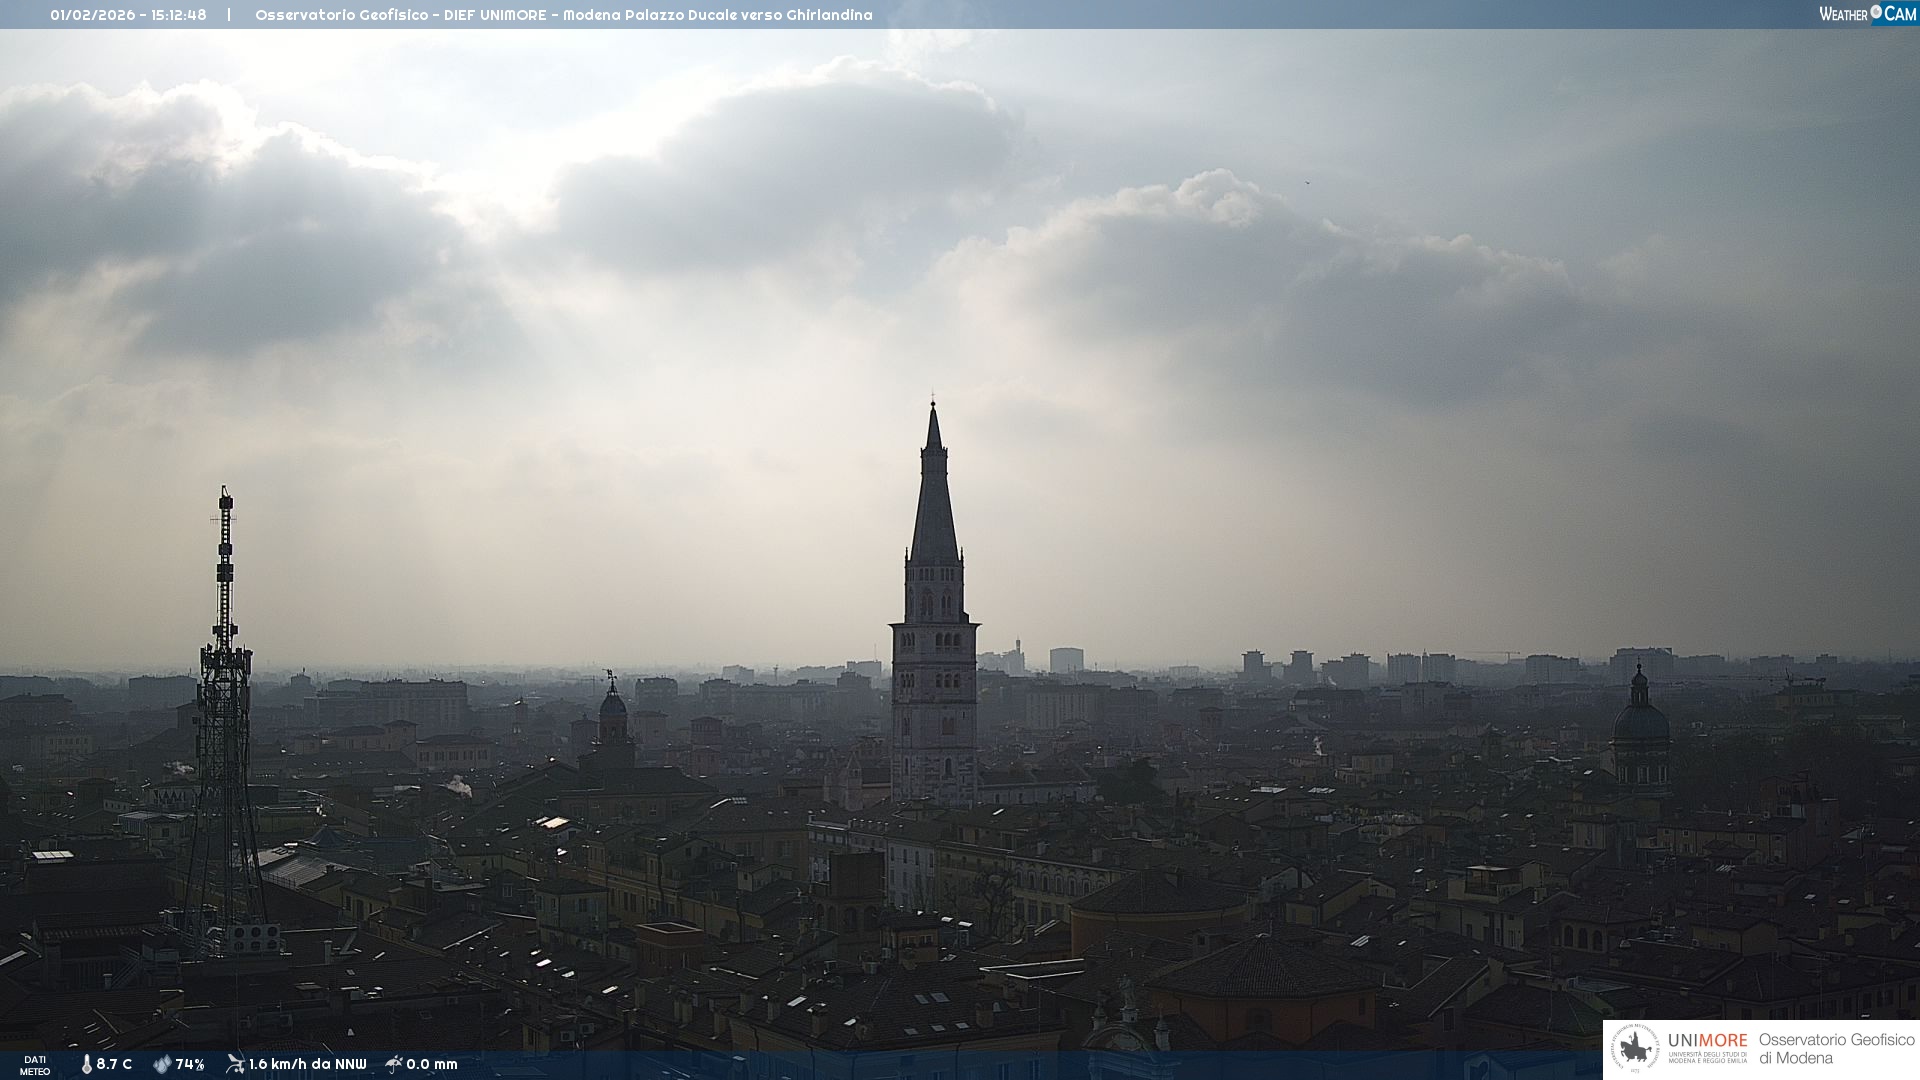Click the UNIMORE horseman seal emblem
The image size is (1920, 1080).
(1635, 1048)
